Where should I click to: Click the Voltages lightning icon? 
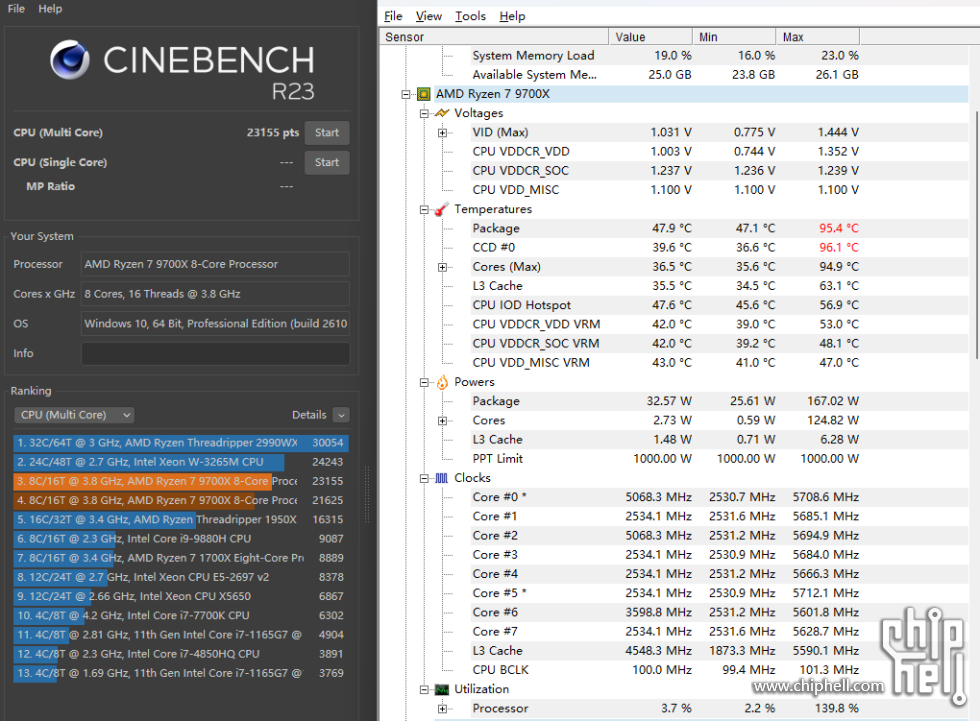click(442, 113)
